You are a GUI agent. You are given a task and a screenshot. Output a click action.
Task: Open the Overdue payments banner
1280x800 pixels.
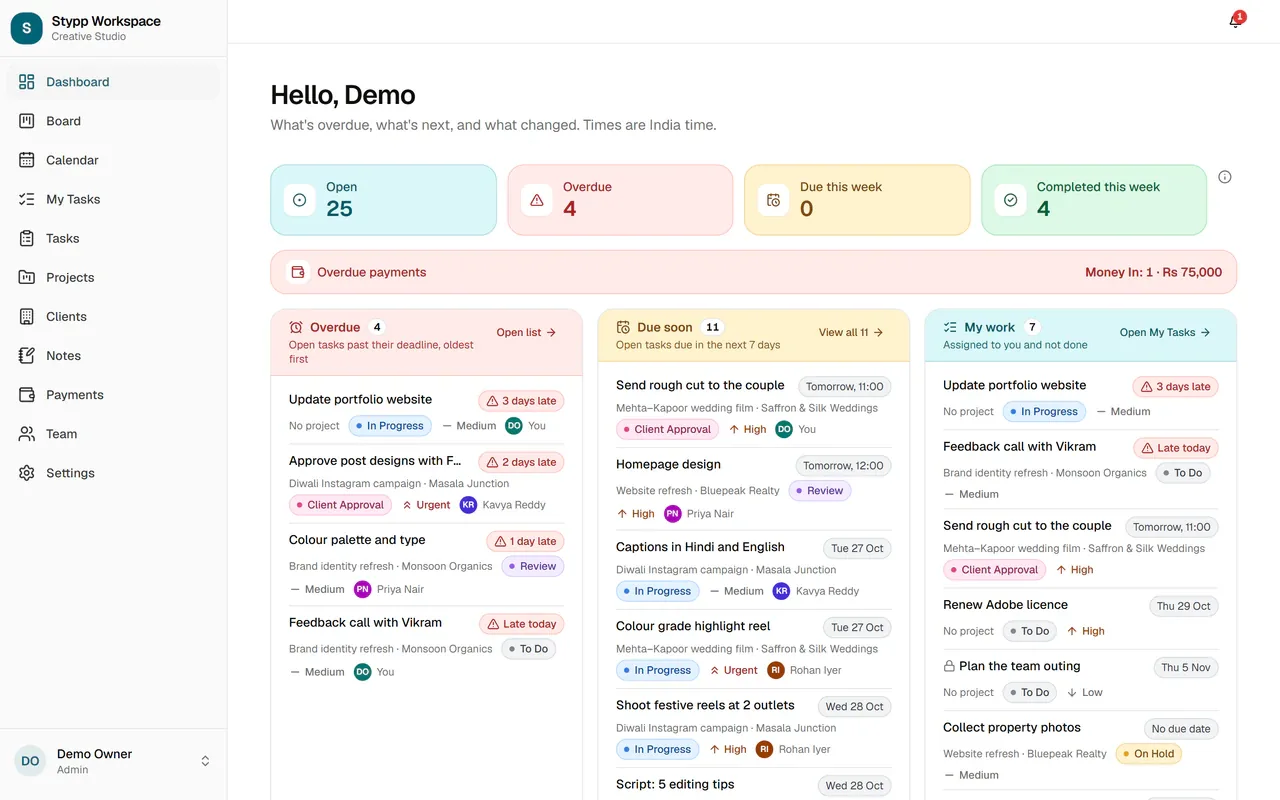pos(753,272)
